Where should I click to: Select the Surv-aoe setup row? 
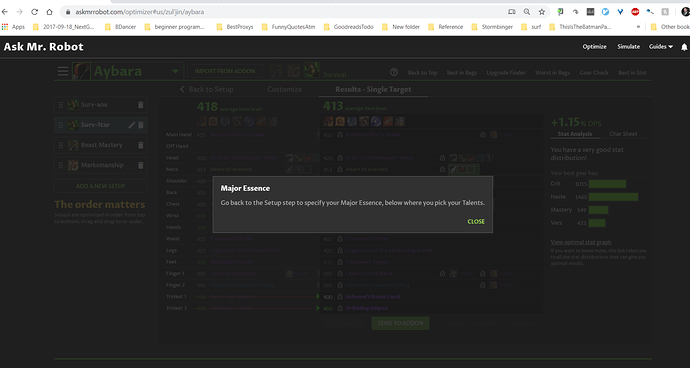pos(100,105)
